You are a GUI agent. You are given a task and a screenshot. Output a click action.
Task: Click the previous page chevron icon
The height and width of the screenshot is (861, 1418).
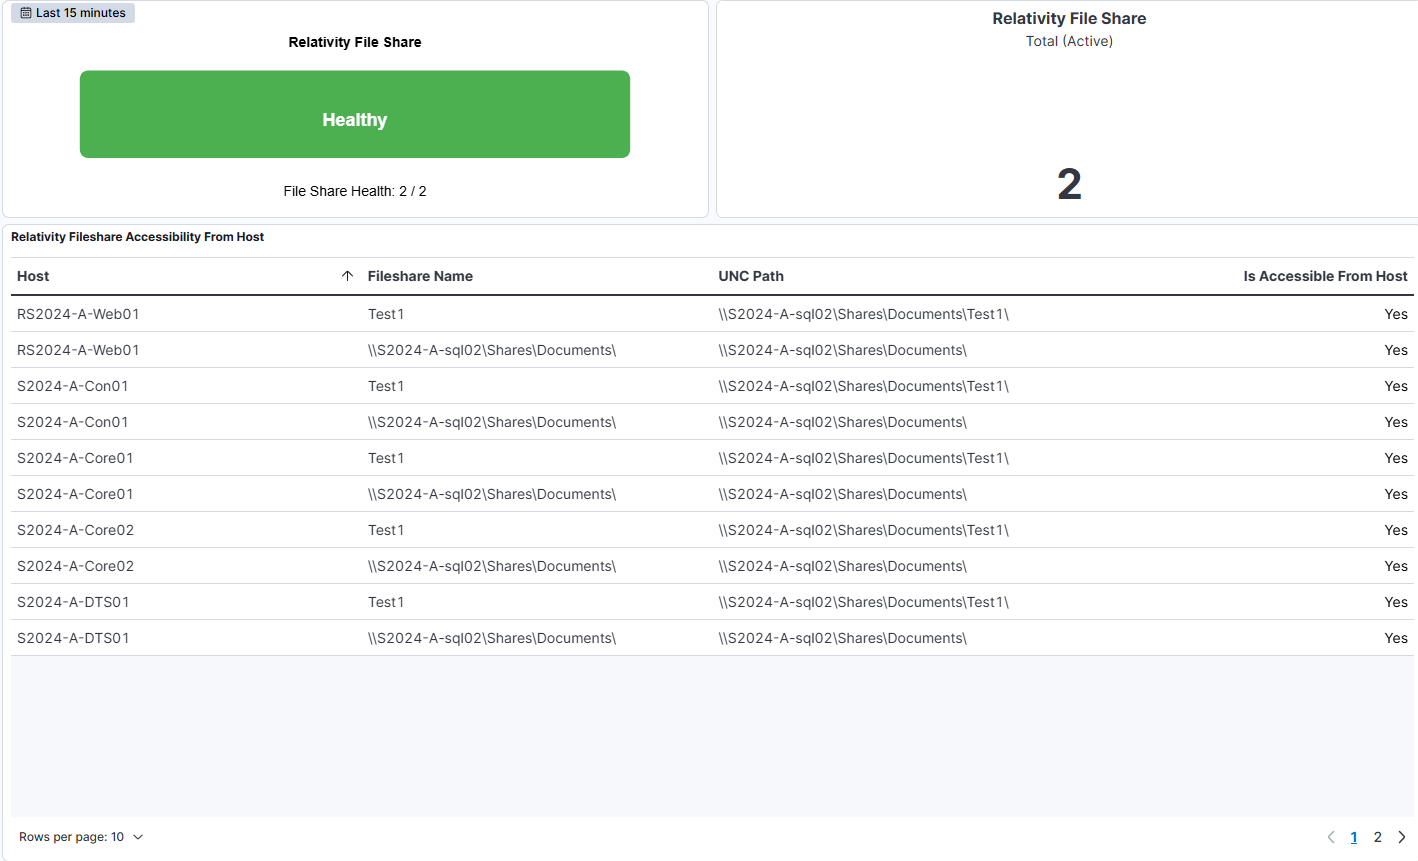1330,837
